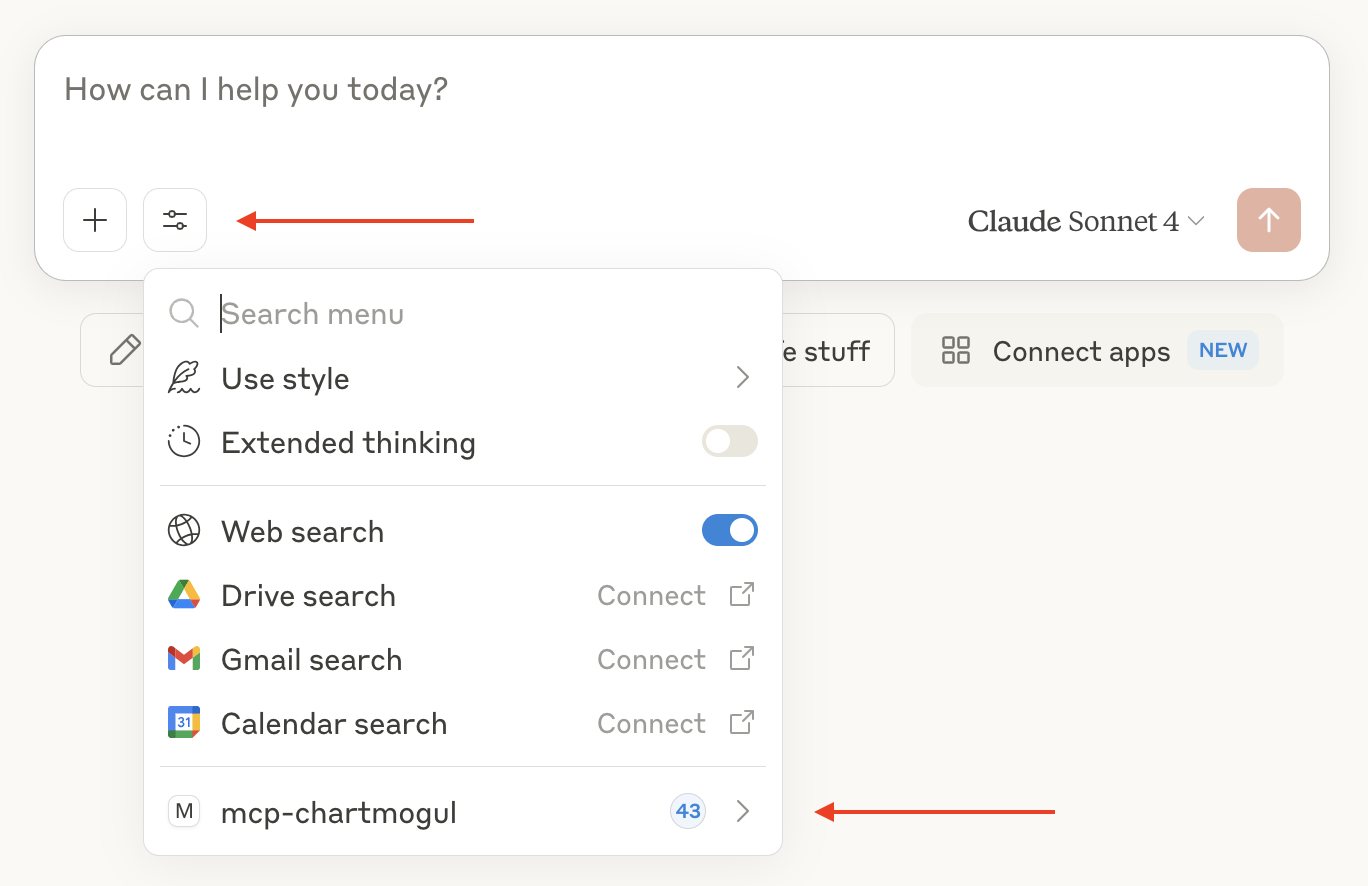Connect Drive search
Screen dimensions: 1368x886
pos(651,596)
